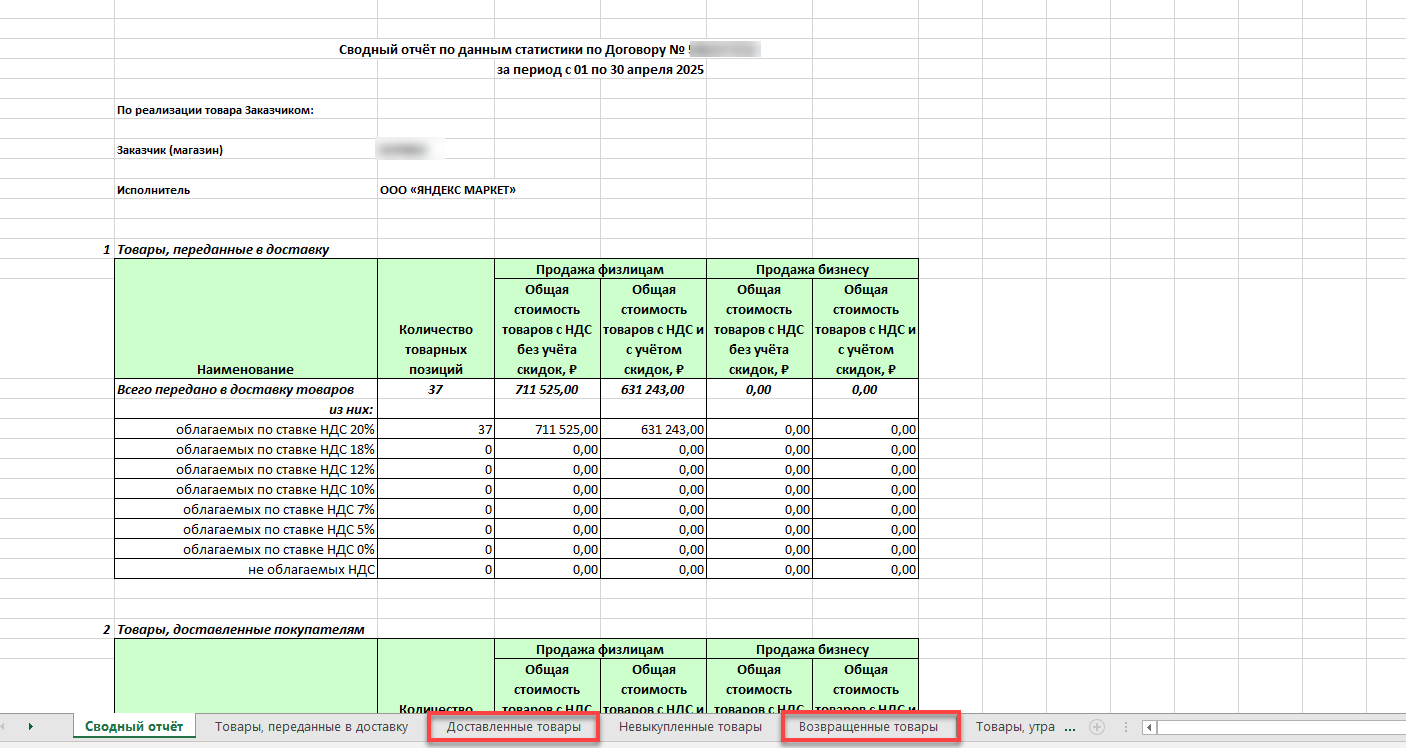The height and width of the screenshot is (748, 1406).
Task: Click the horizontal scrollbar track
Action: tap(1280, 727)
